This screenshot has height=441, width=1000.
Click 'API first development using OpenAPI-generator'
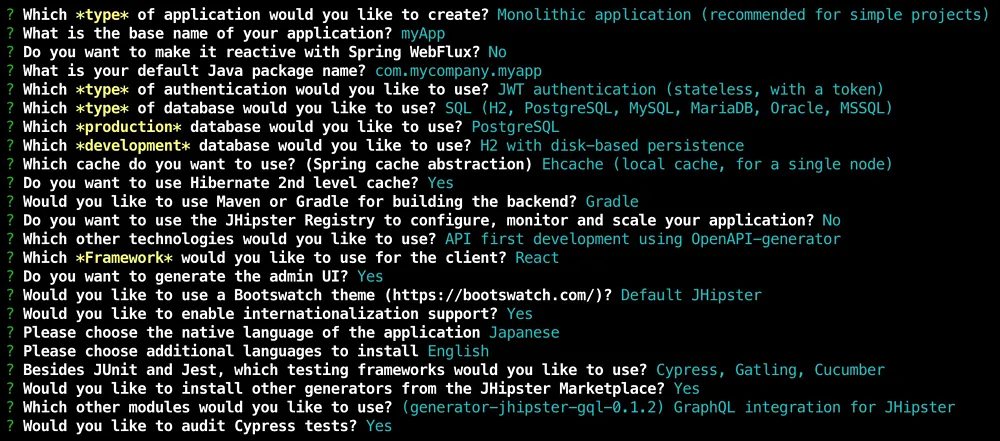click(643, 239)
